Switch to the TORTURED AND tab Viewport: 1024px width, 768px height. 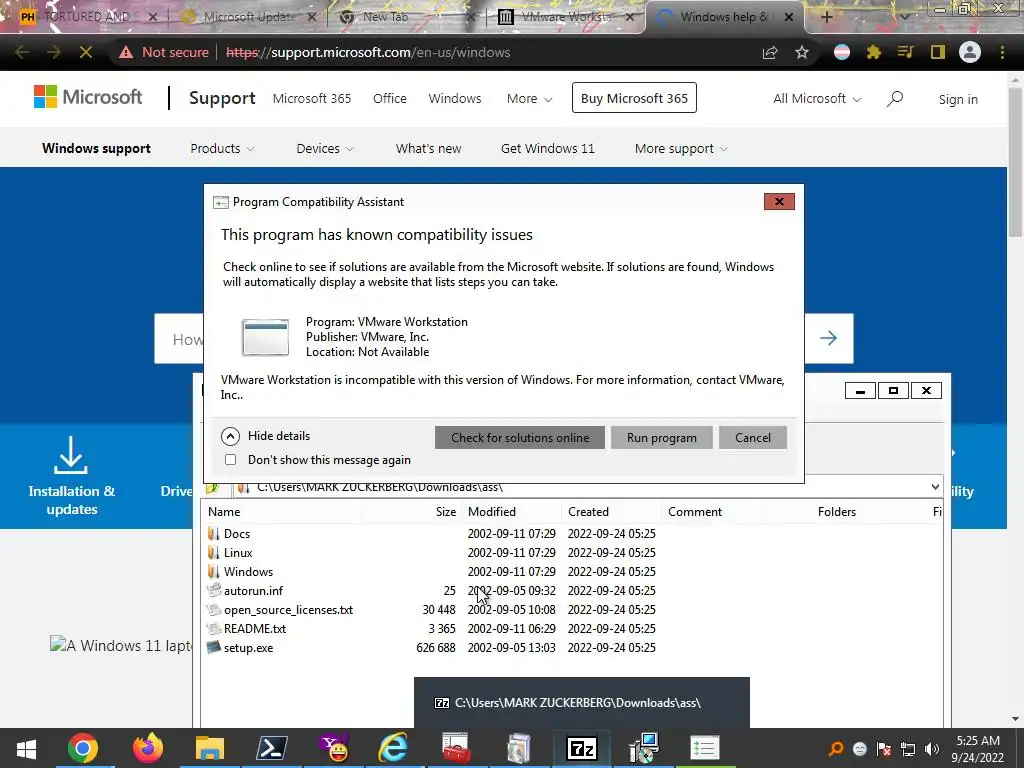click(86, 17)
